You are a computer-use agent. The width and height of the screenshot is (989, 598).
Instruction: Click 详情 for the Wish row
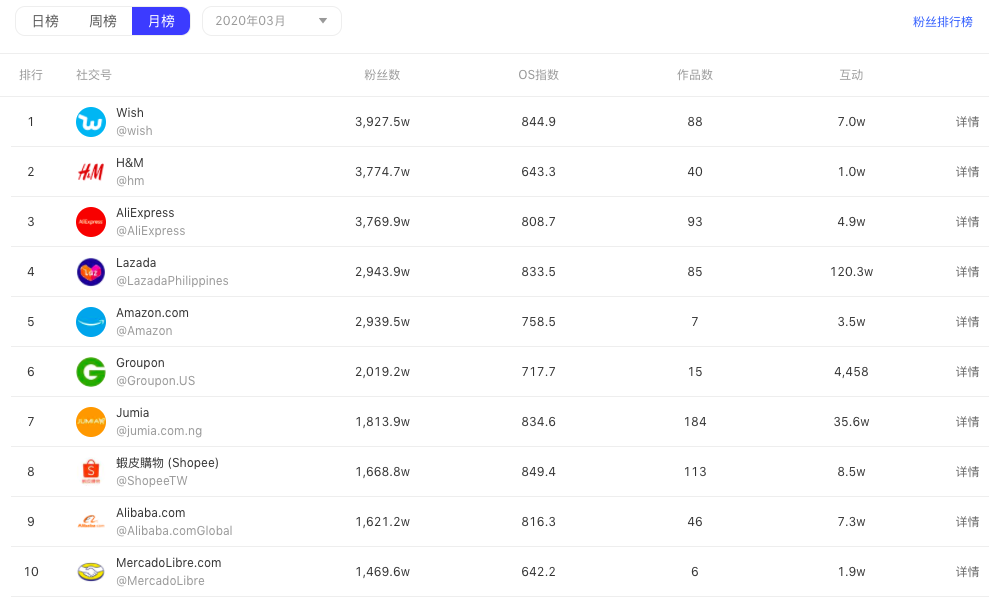point(967,122)
